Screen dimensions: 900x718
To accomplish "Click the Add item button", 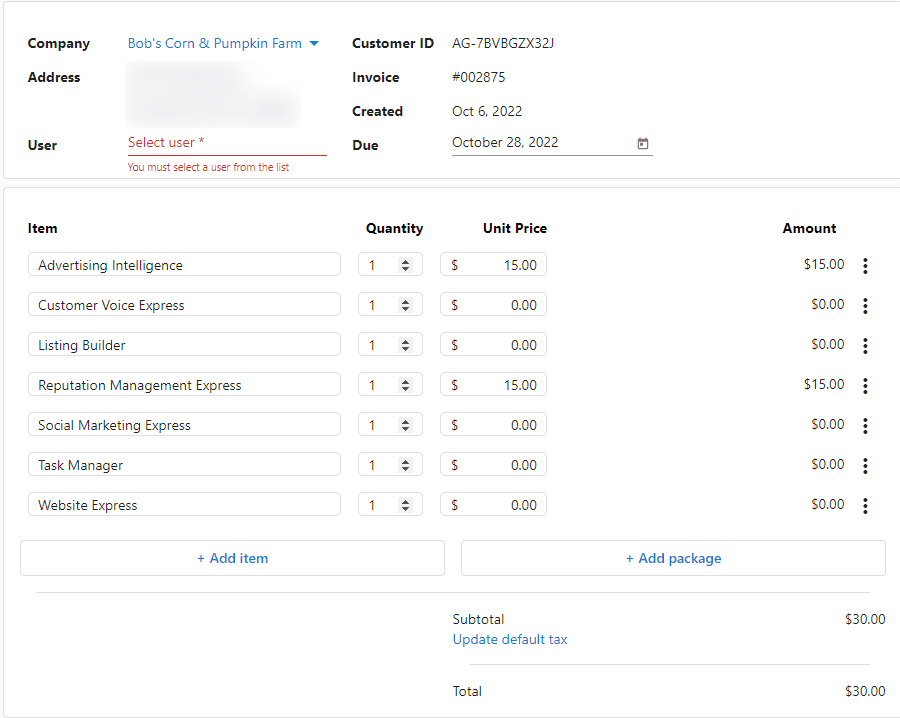I will (x=232, y=558).
